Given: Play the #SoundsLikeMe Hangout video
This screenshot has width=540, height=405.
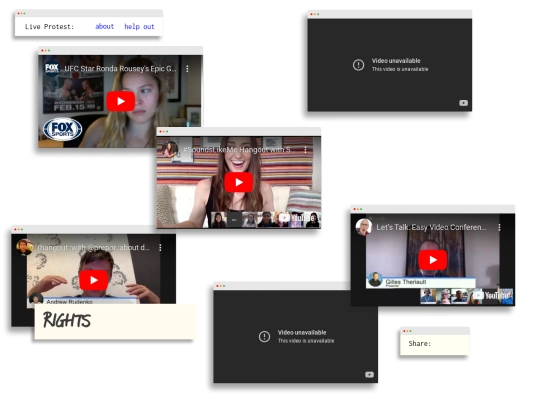Looking at the screenshot, I should pyautogui.click(x=239, y=182).
